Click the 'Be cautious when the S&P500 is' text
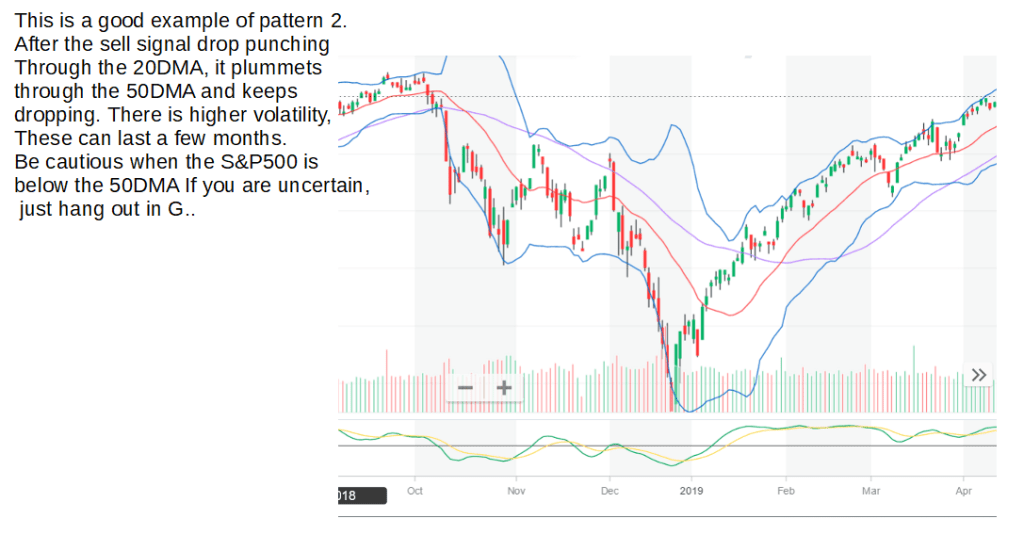The height and width of the screenshot is (551, 1024). 166,161
